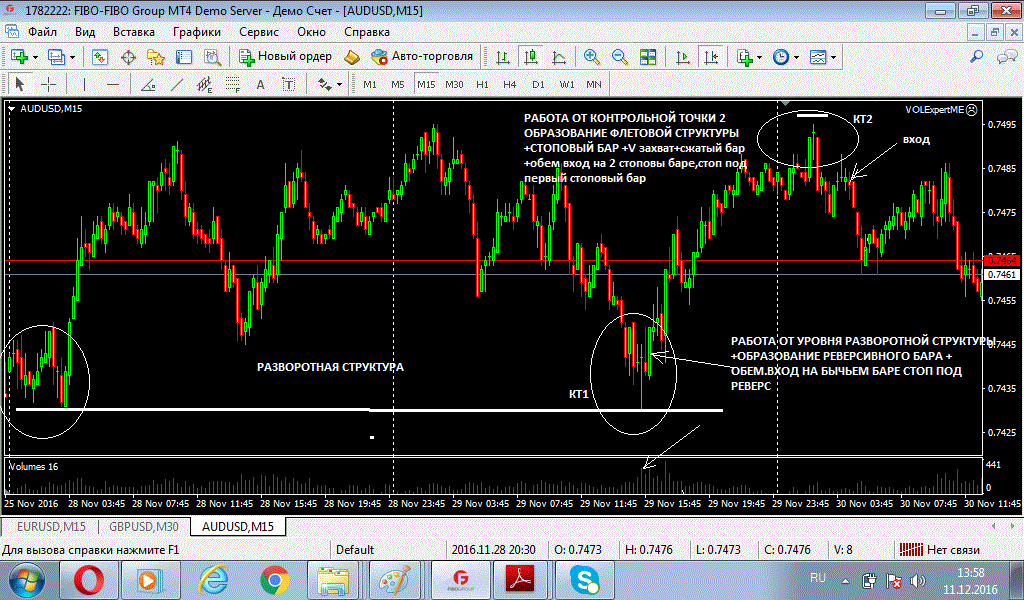
Task: Switch to line chart mode
Action: pyautogui.click(x=559, y=57)
